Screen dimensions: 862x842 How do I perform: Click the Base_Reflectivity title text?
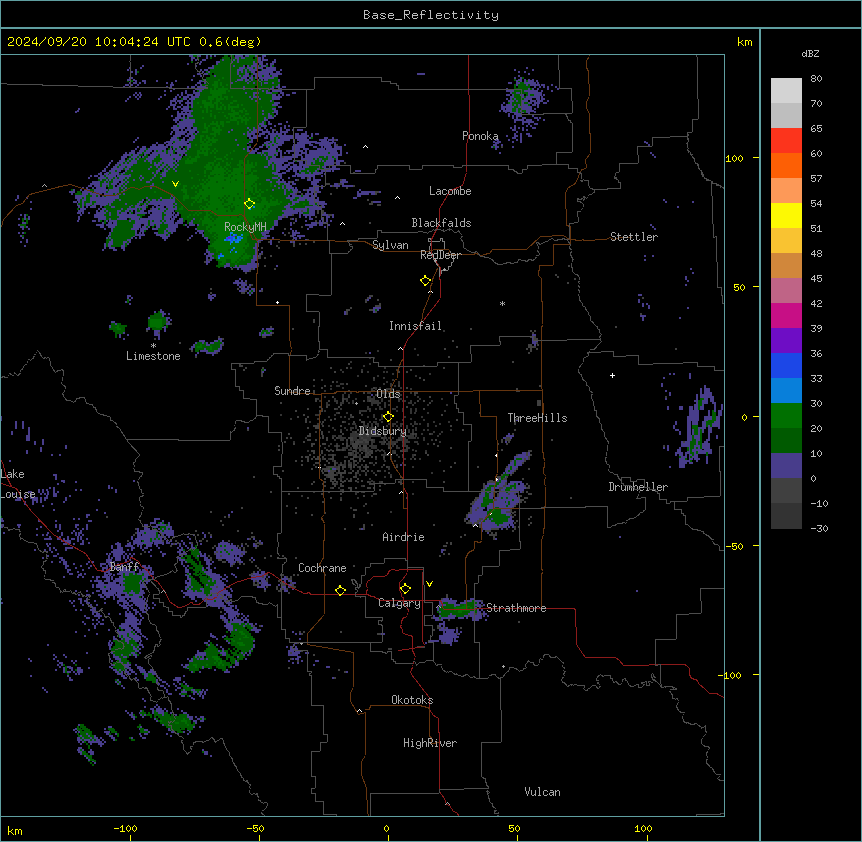coord(431,15)
